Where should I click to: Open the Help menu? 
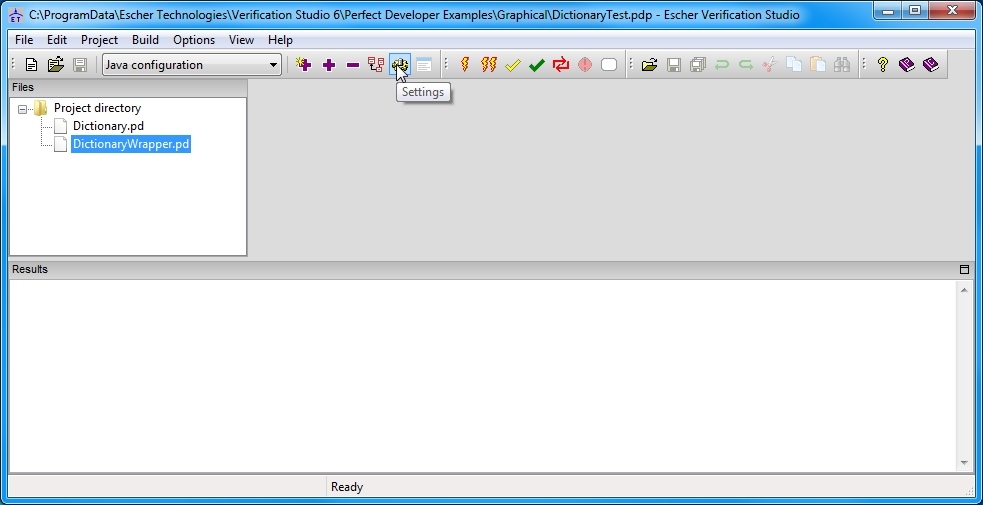click(x=280, y=39)
